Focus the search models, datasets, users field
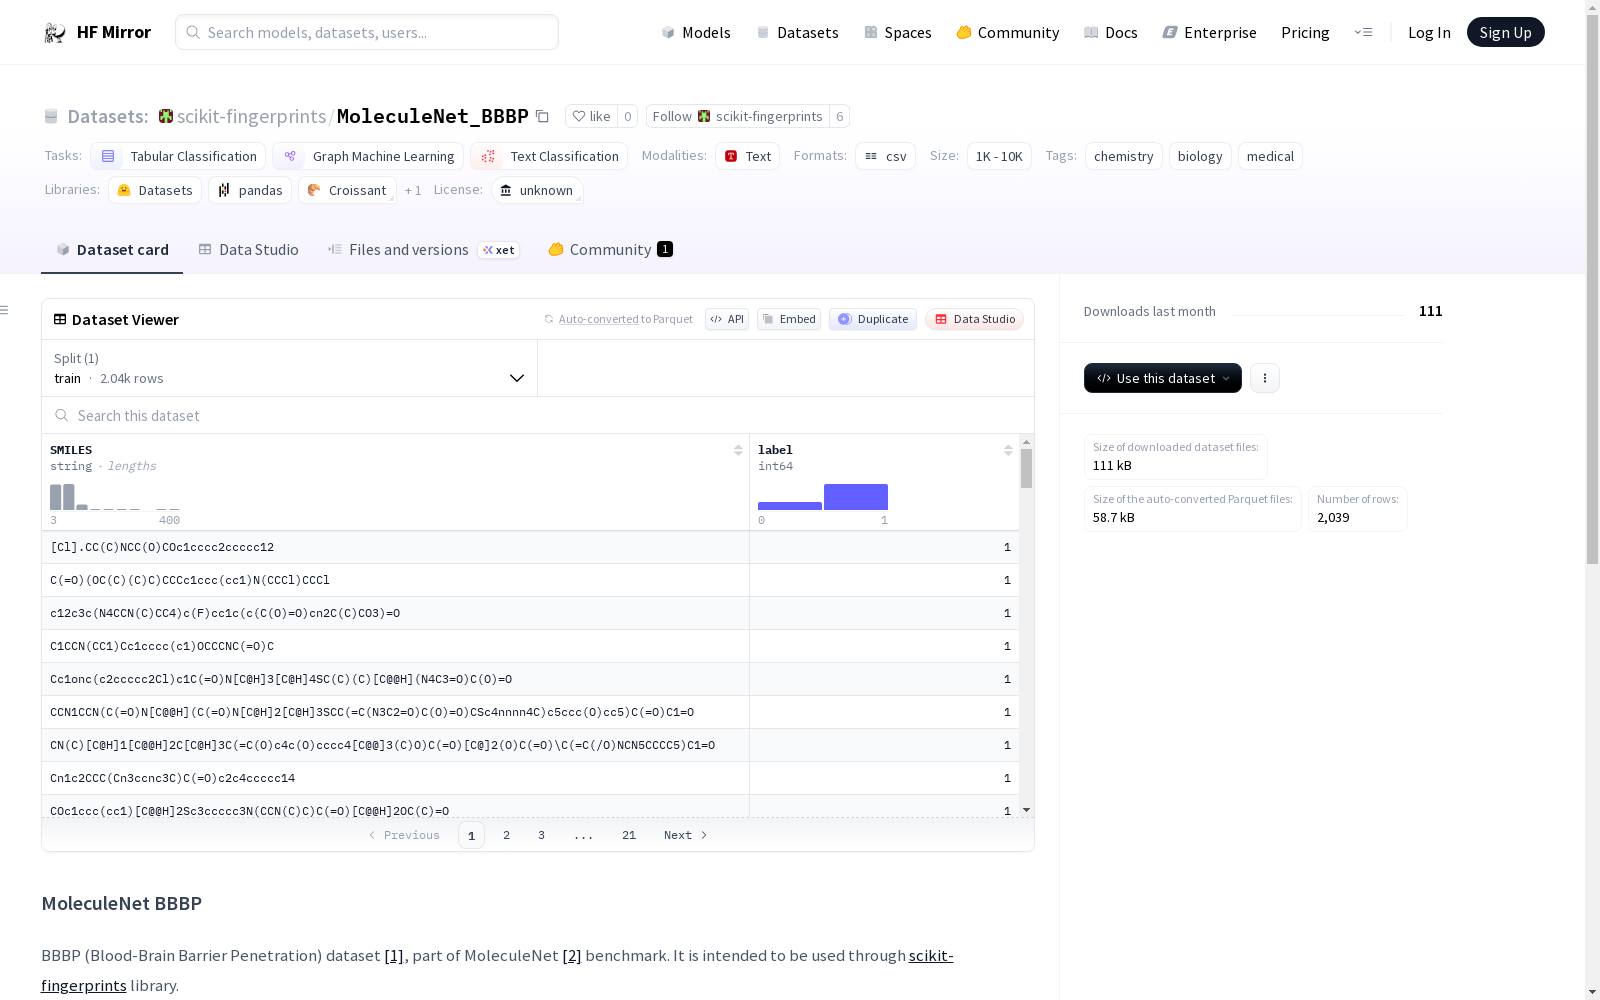 click(367, 33)
